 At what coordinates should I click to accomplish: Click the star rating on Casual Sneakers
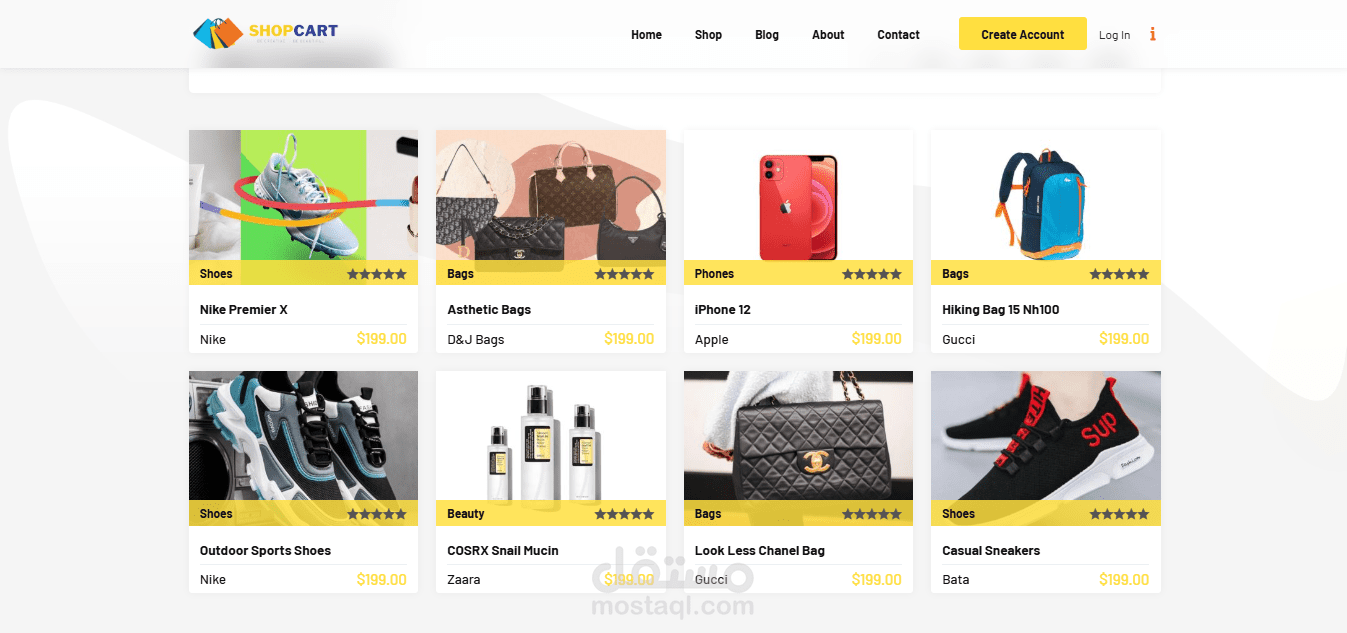pyautogui.click(x=1119, y=514)
